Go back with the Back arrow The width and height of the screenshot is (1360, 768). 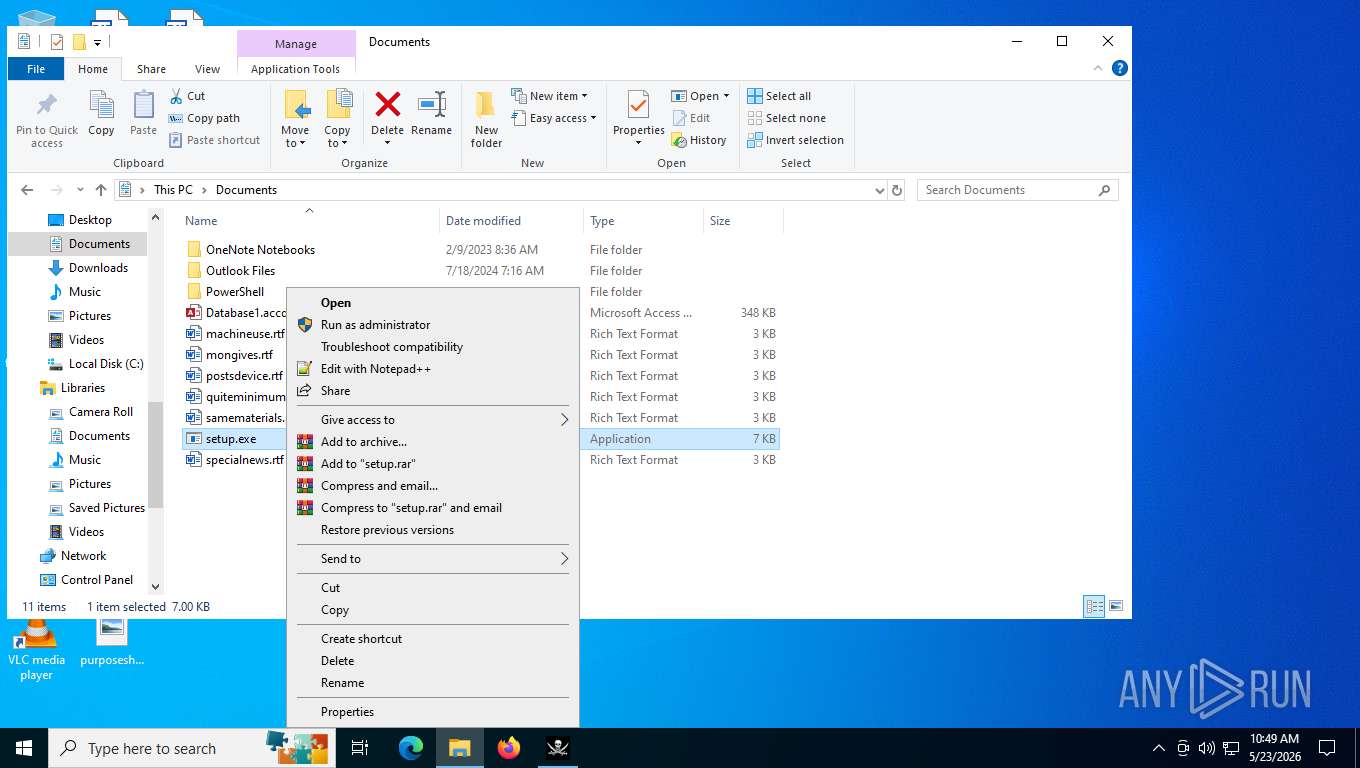(27, 190)
